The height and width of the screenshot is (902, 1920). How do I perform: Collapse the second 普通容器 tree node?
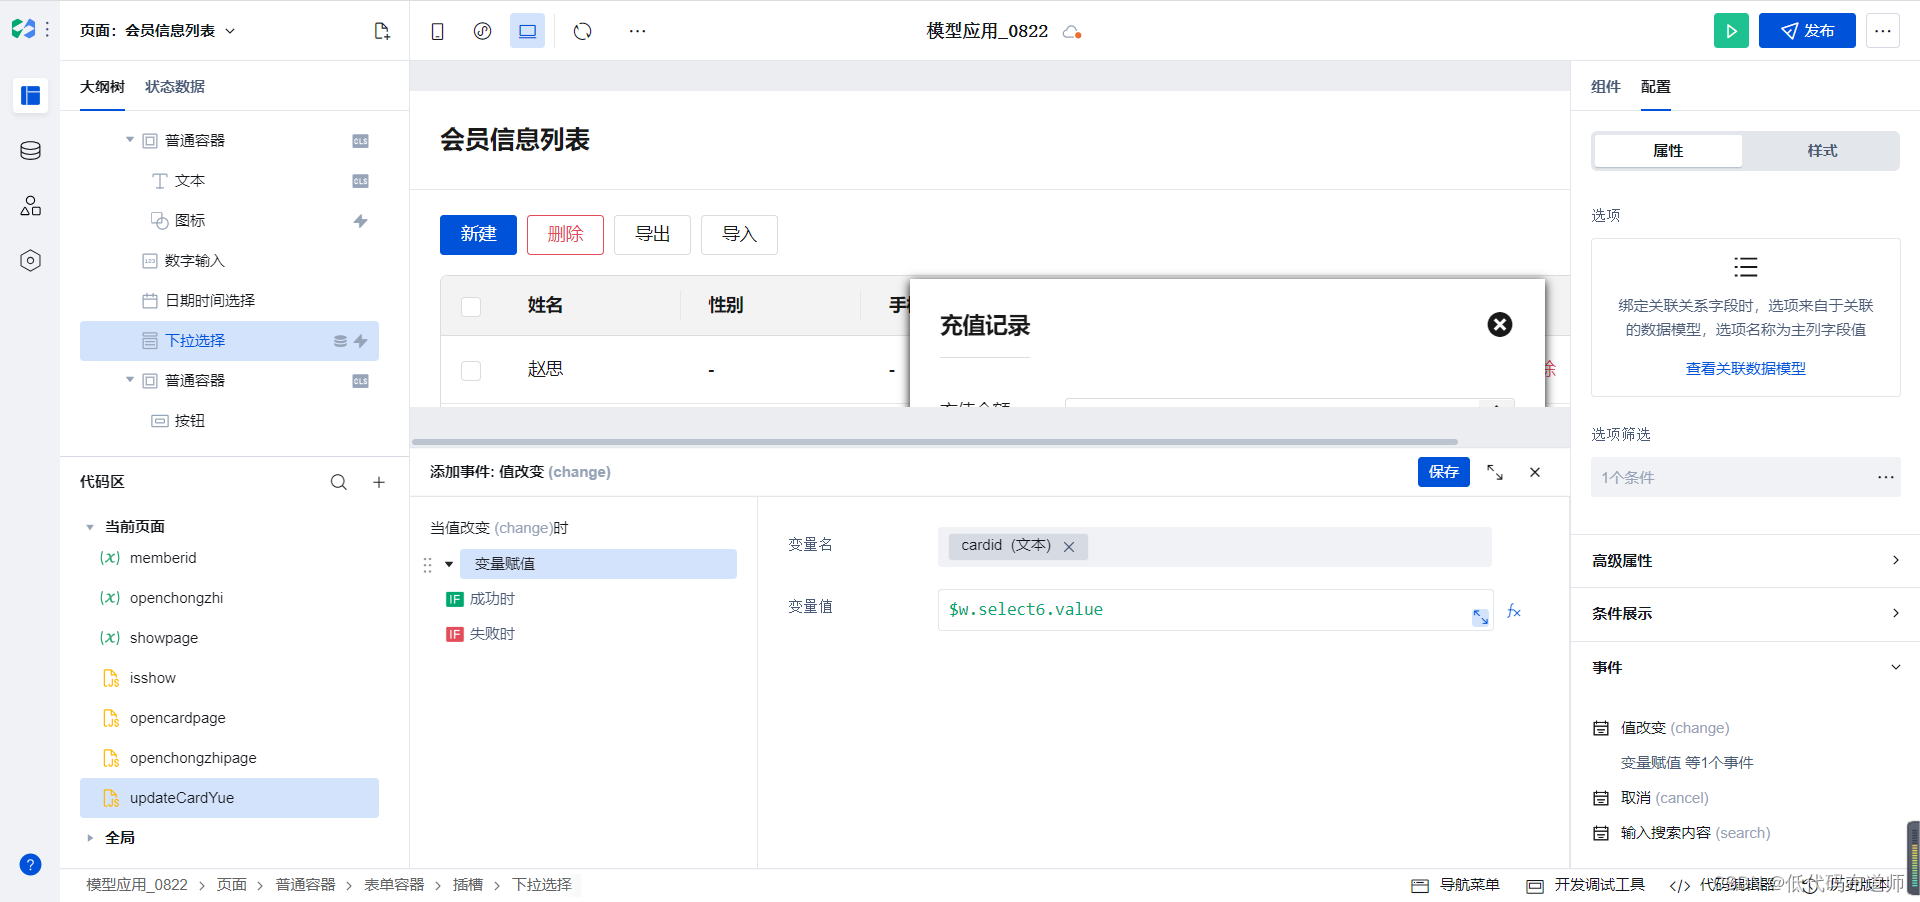click(129, 380)
